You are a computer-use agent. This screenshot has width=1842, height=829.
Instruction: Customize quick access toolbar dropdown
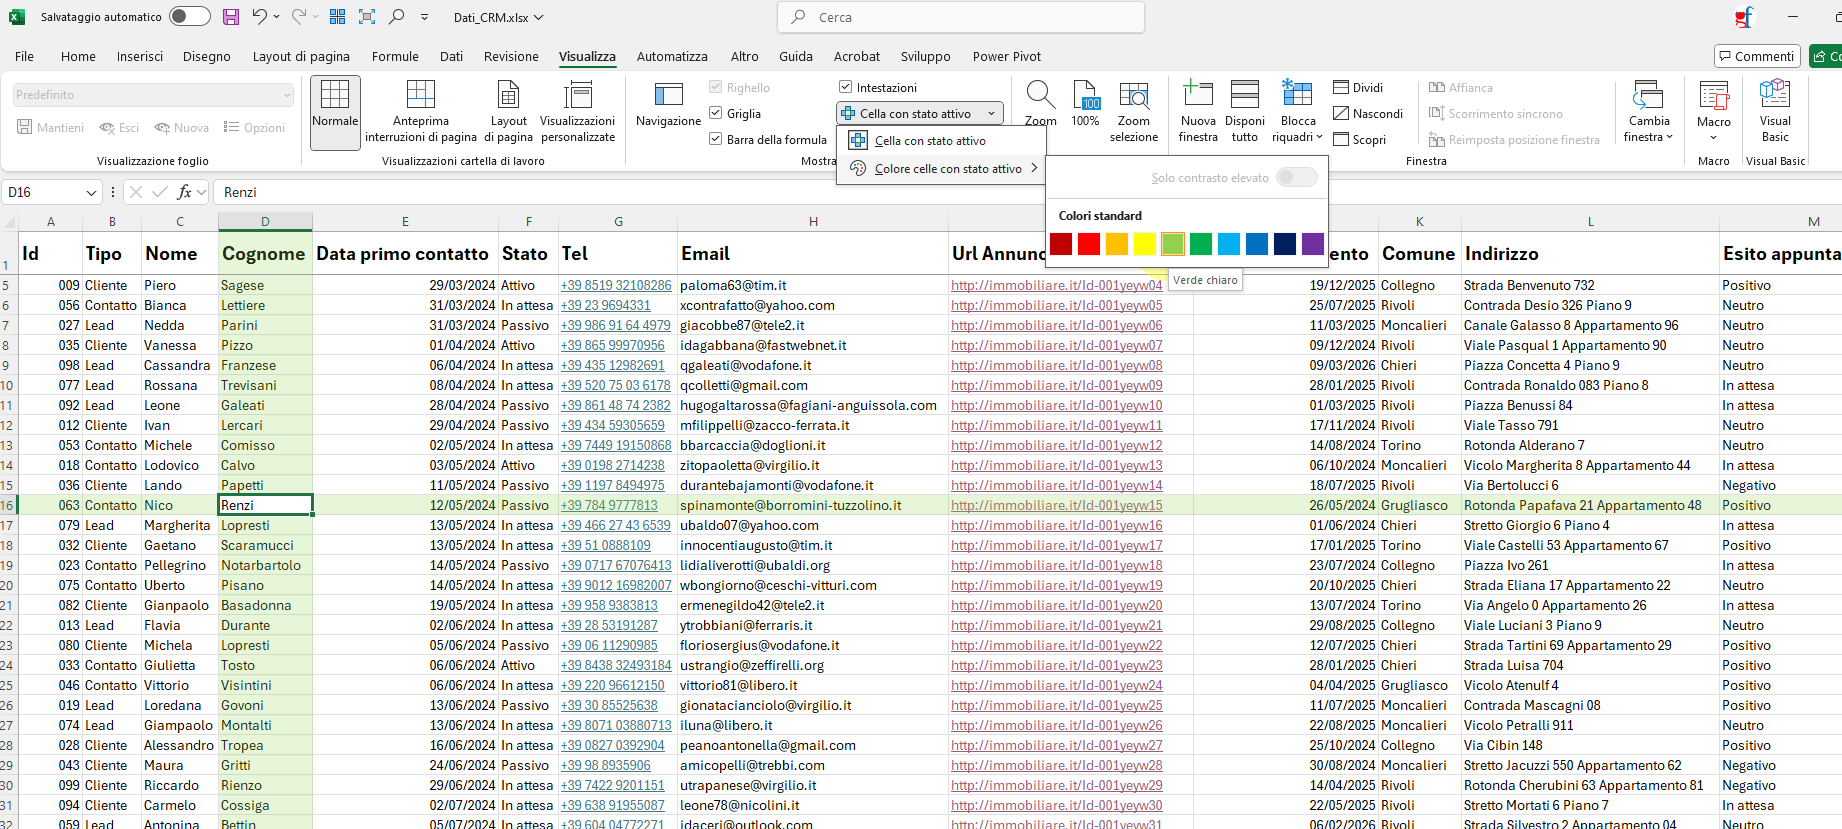[425, 17]
